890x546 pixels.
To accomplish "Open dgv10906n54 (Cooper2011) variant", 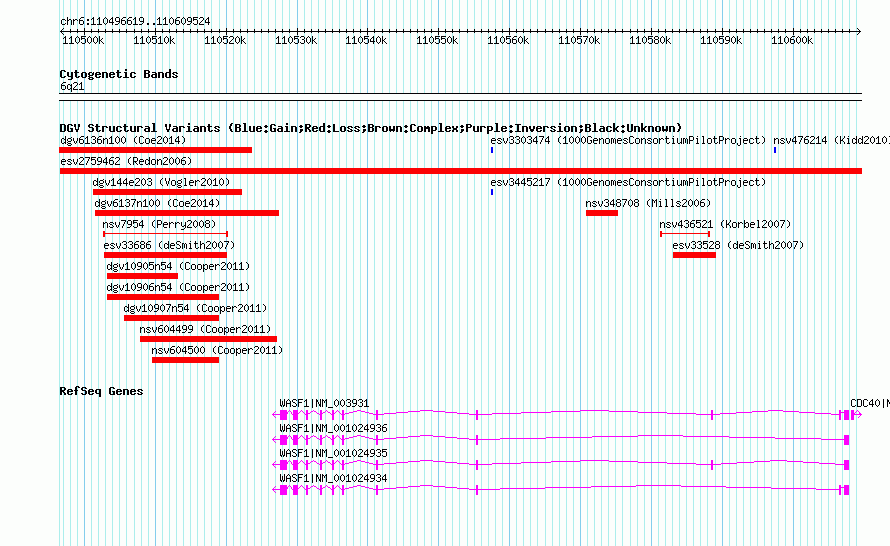I will (178, 287).
